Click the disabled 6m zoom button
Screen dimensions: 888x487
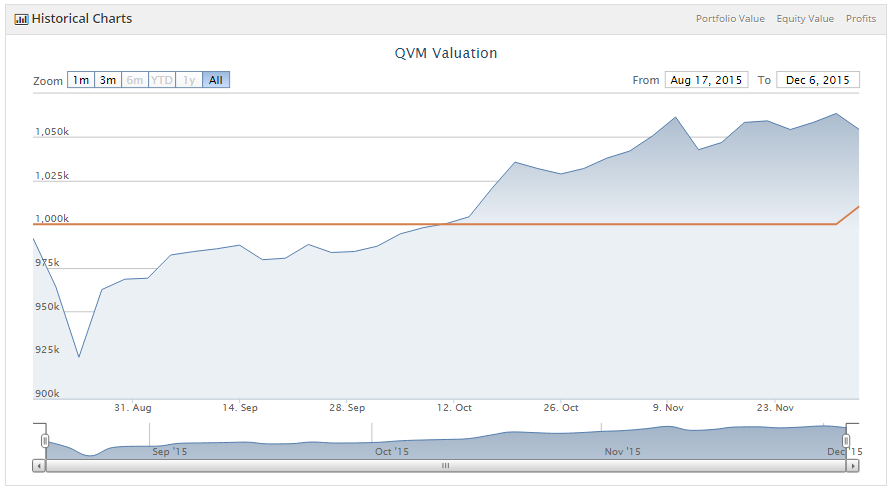click(135, 80)
